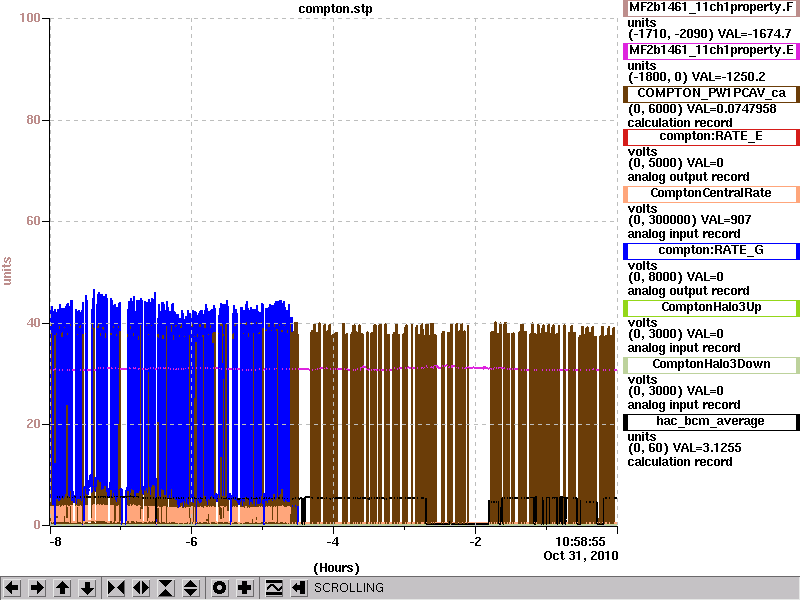
Task: Click the 10:58:55 timestamp label
Action: point(580,542)
